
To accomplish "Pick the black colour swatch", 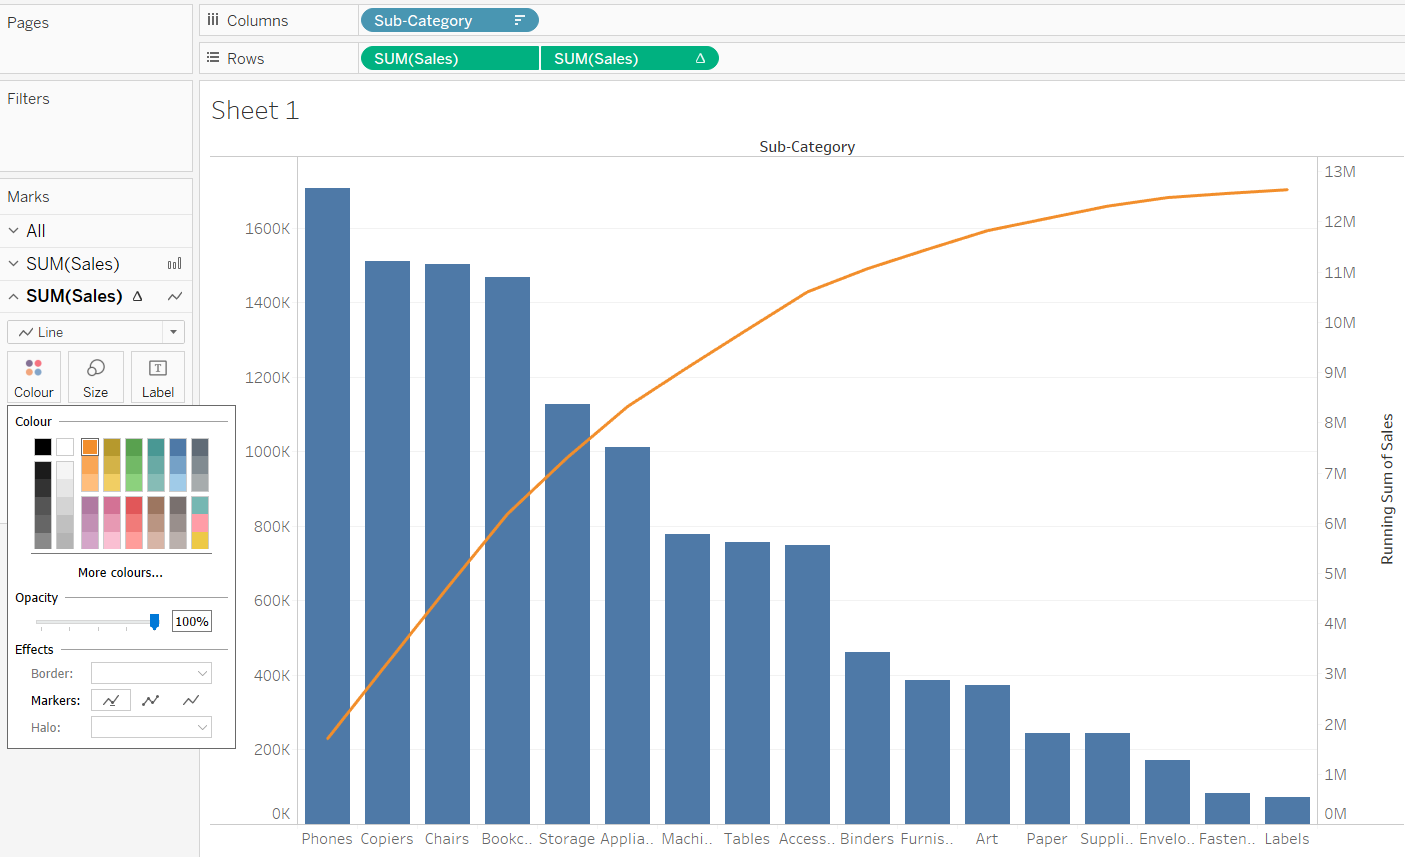I will point(43,447).
